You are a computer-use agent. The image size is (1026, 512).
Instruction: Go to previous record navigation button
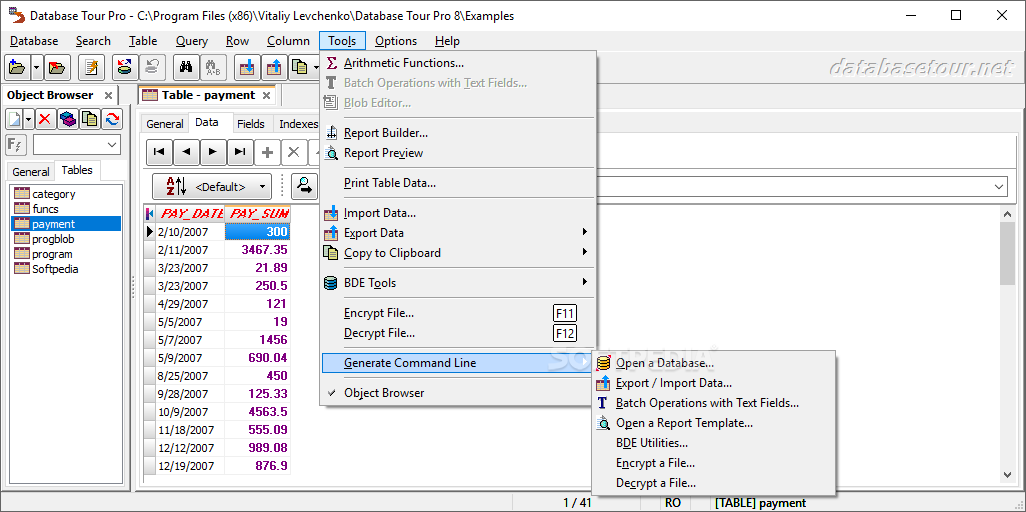[186, 152]
